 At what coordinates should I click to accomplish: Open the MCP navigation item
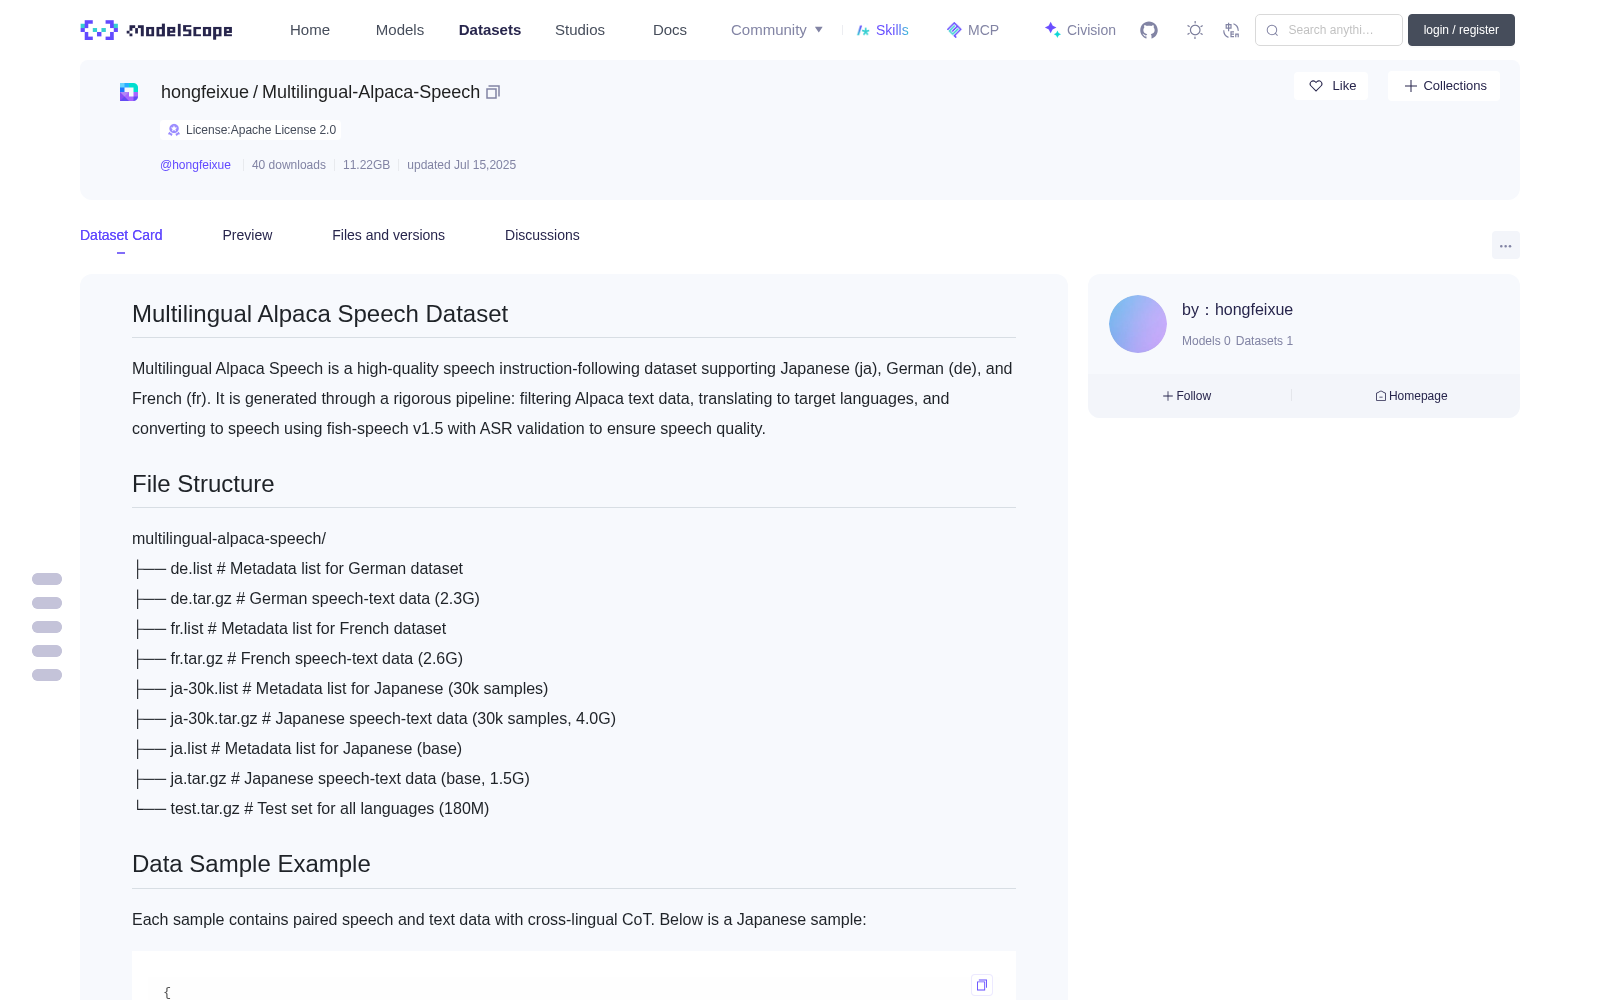[972, 30]
